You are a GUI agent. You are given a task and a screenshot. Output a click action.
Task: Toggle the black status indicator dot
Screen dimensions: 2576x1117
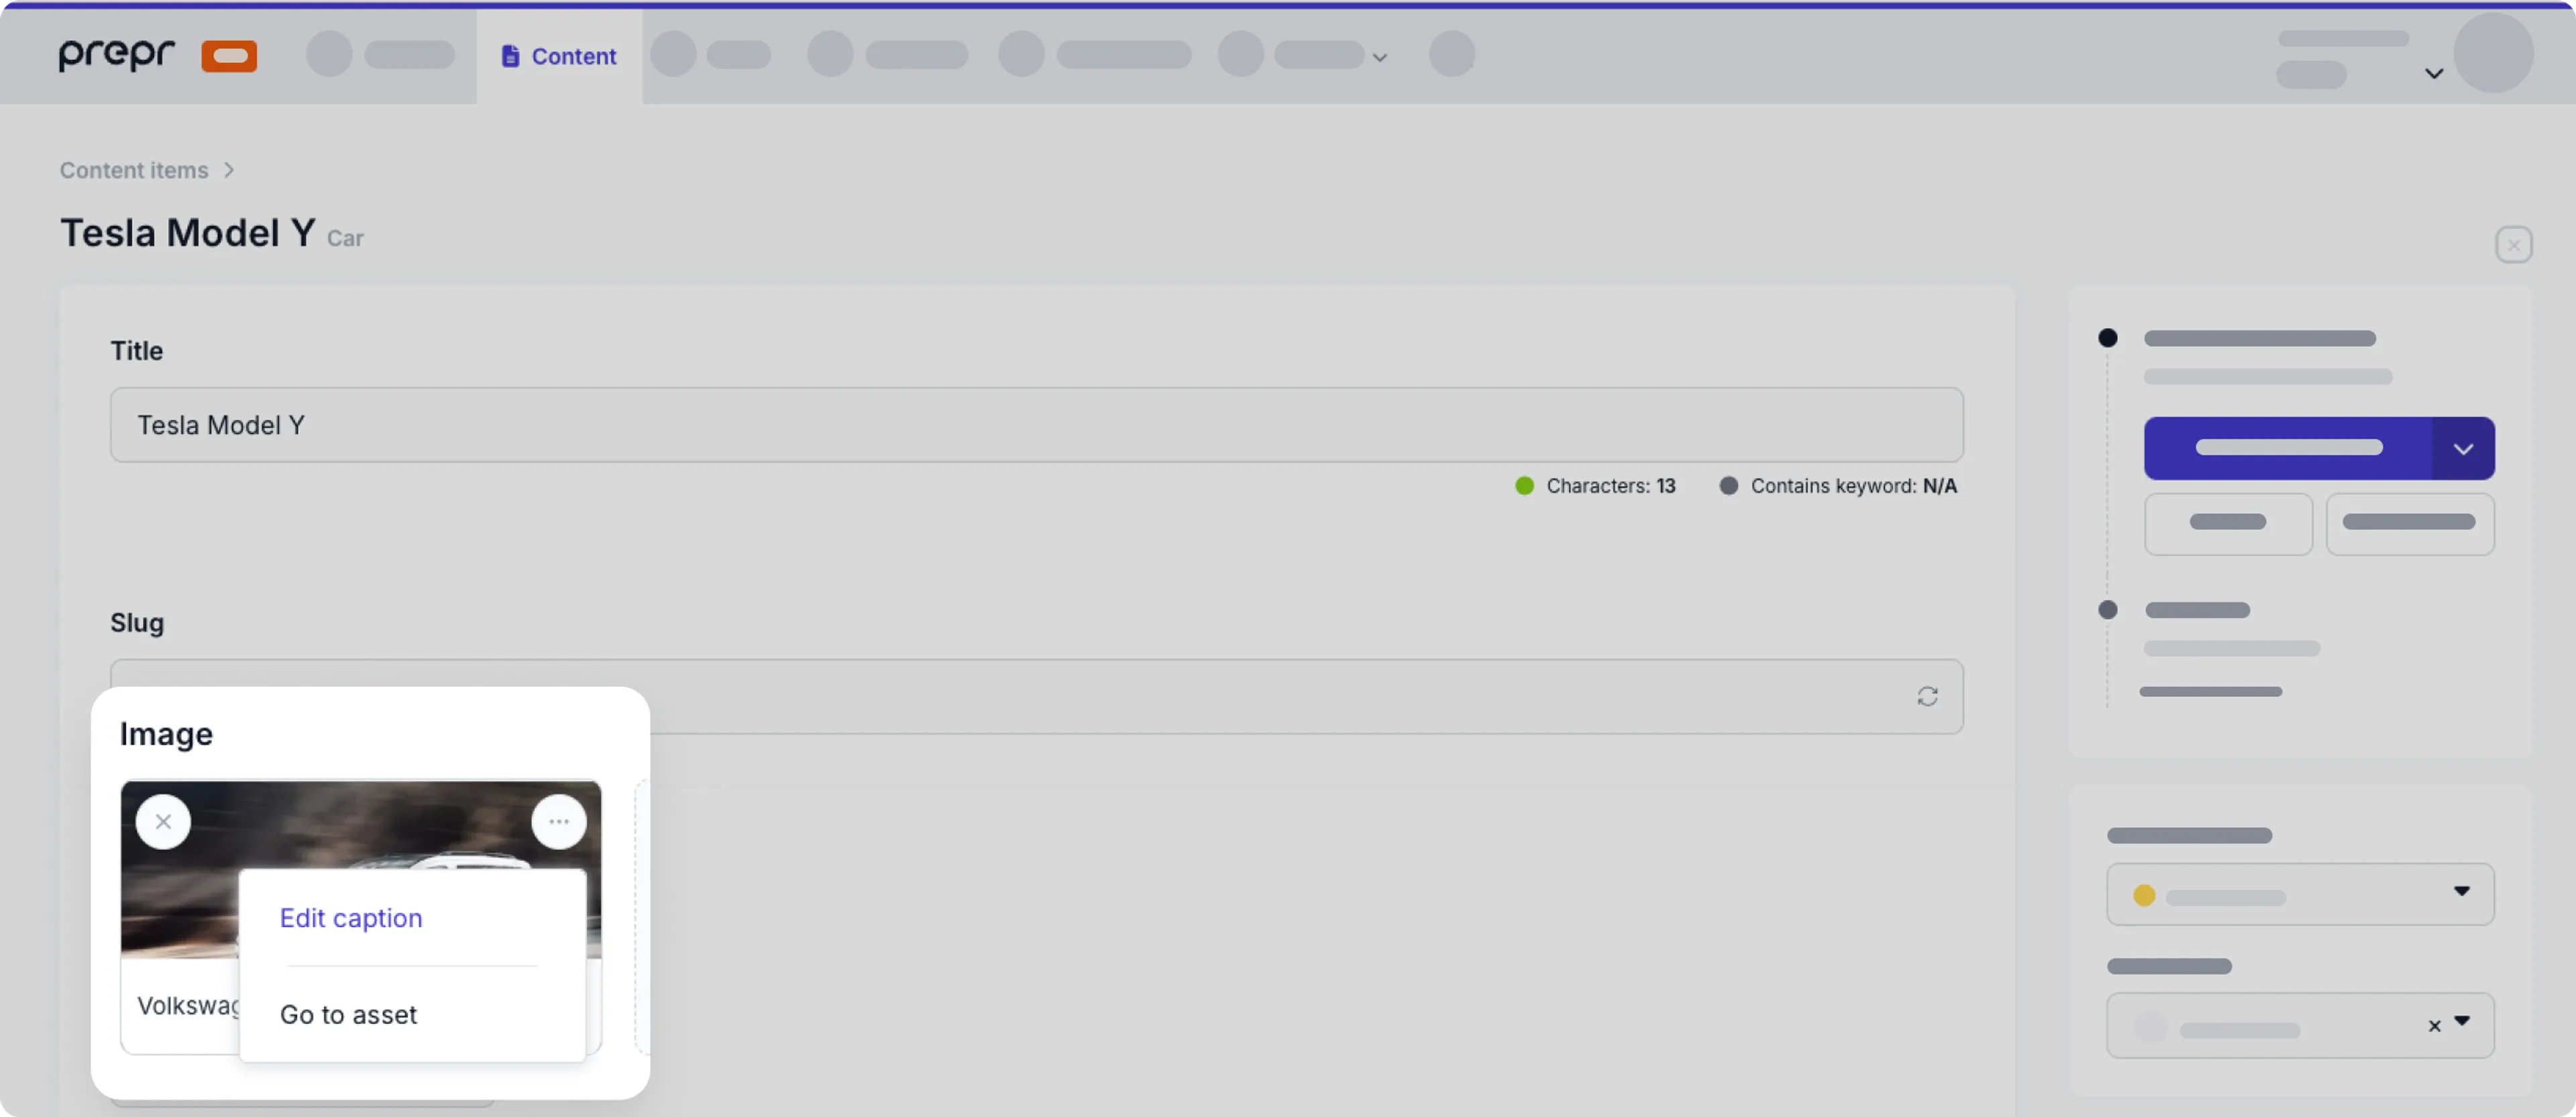tap(2108, 338)
